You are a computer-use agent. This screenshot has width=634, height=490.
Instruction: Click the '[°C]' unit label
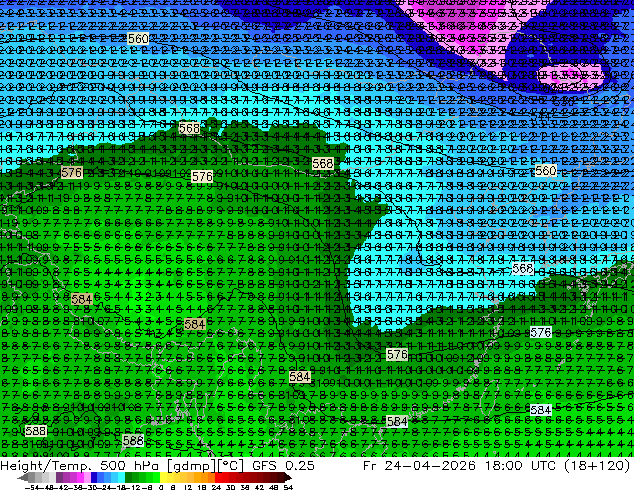pos(231,466)
